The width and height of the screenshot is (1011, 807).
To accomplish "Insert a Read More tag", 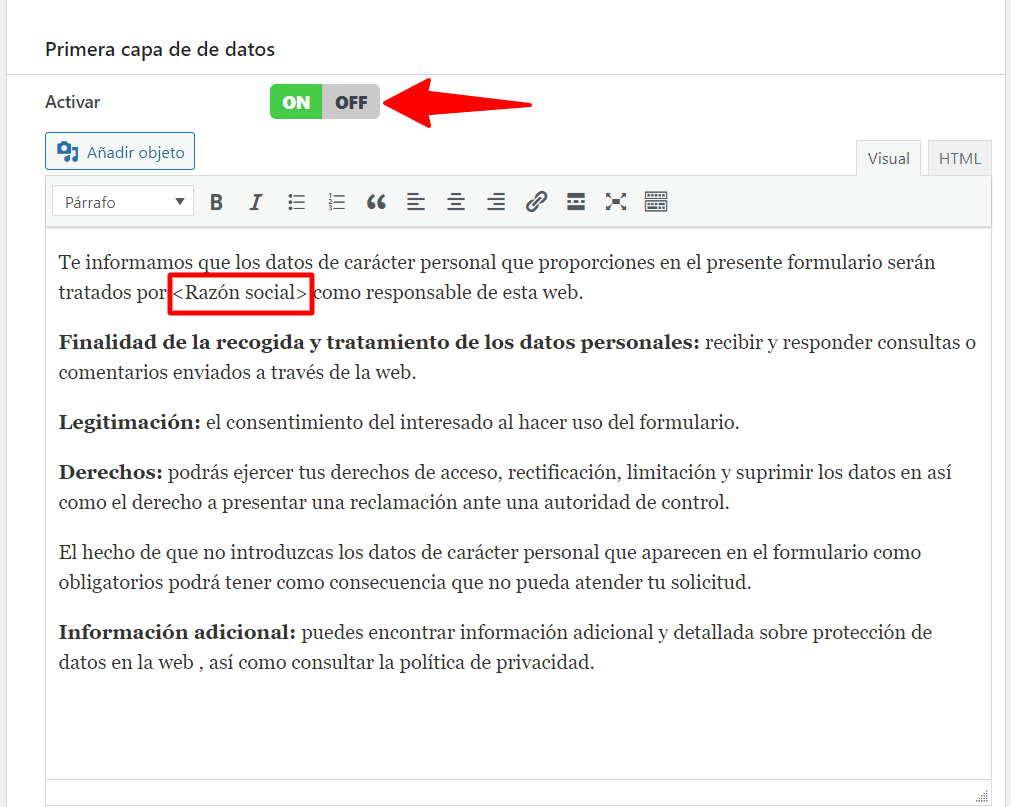I will click(576, 202).
